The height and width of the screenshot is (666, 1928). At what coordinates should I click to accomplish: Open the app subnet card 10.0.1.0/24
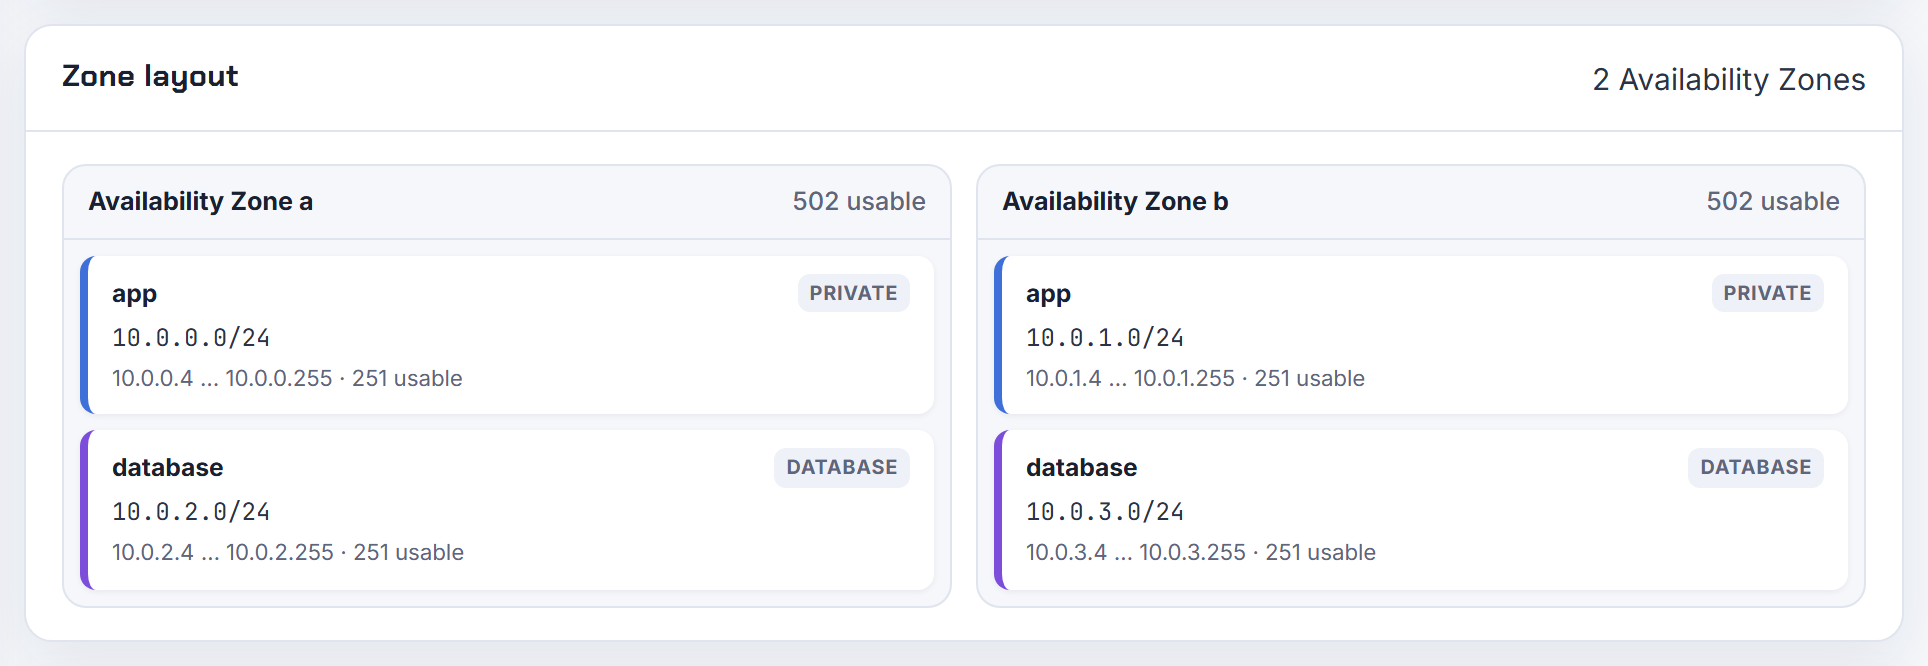(x=1421, y=335)
